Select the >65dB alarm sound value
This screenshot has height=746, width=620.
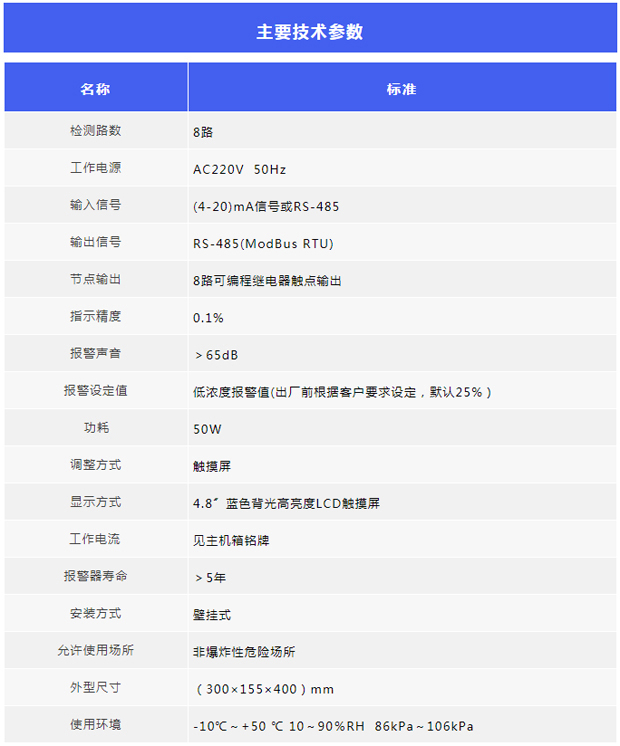pyautogui.click(x=216, y=355)
